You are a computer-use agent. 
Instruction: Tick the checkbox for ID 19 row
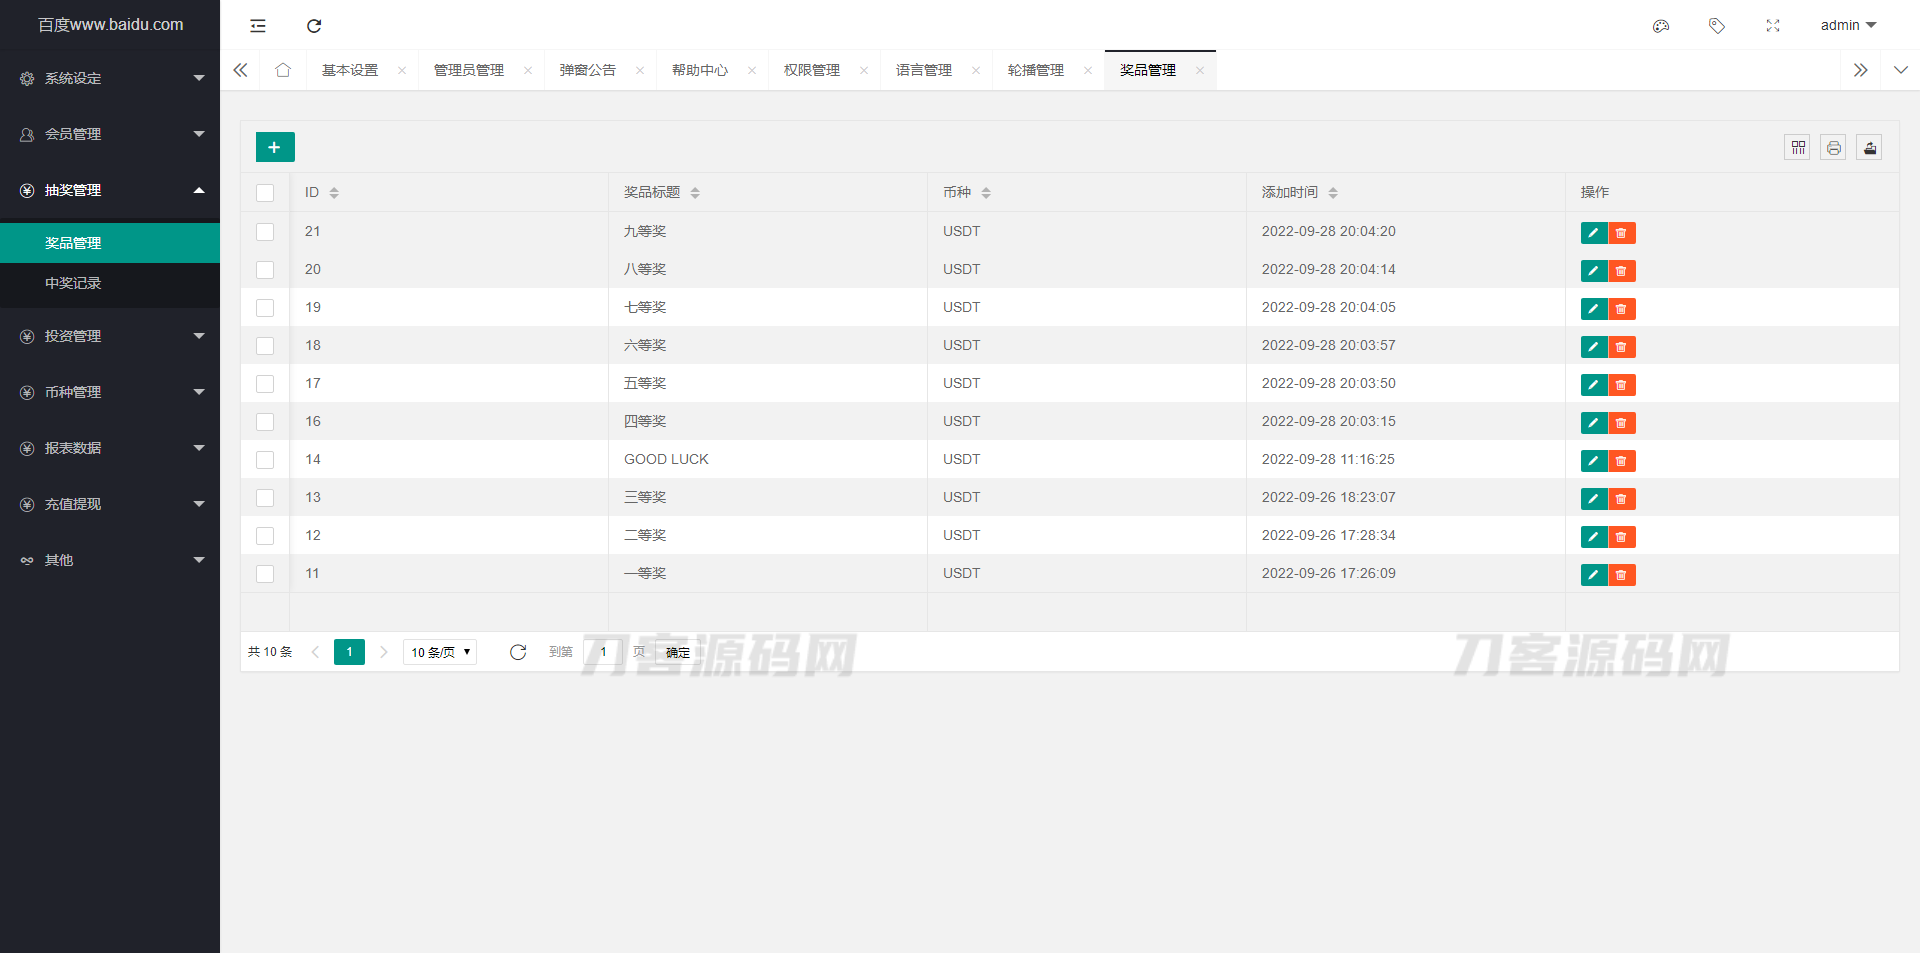pos(265,308)
